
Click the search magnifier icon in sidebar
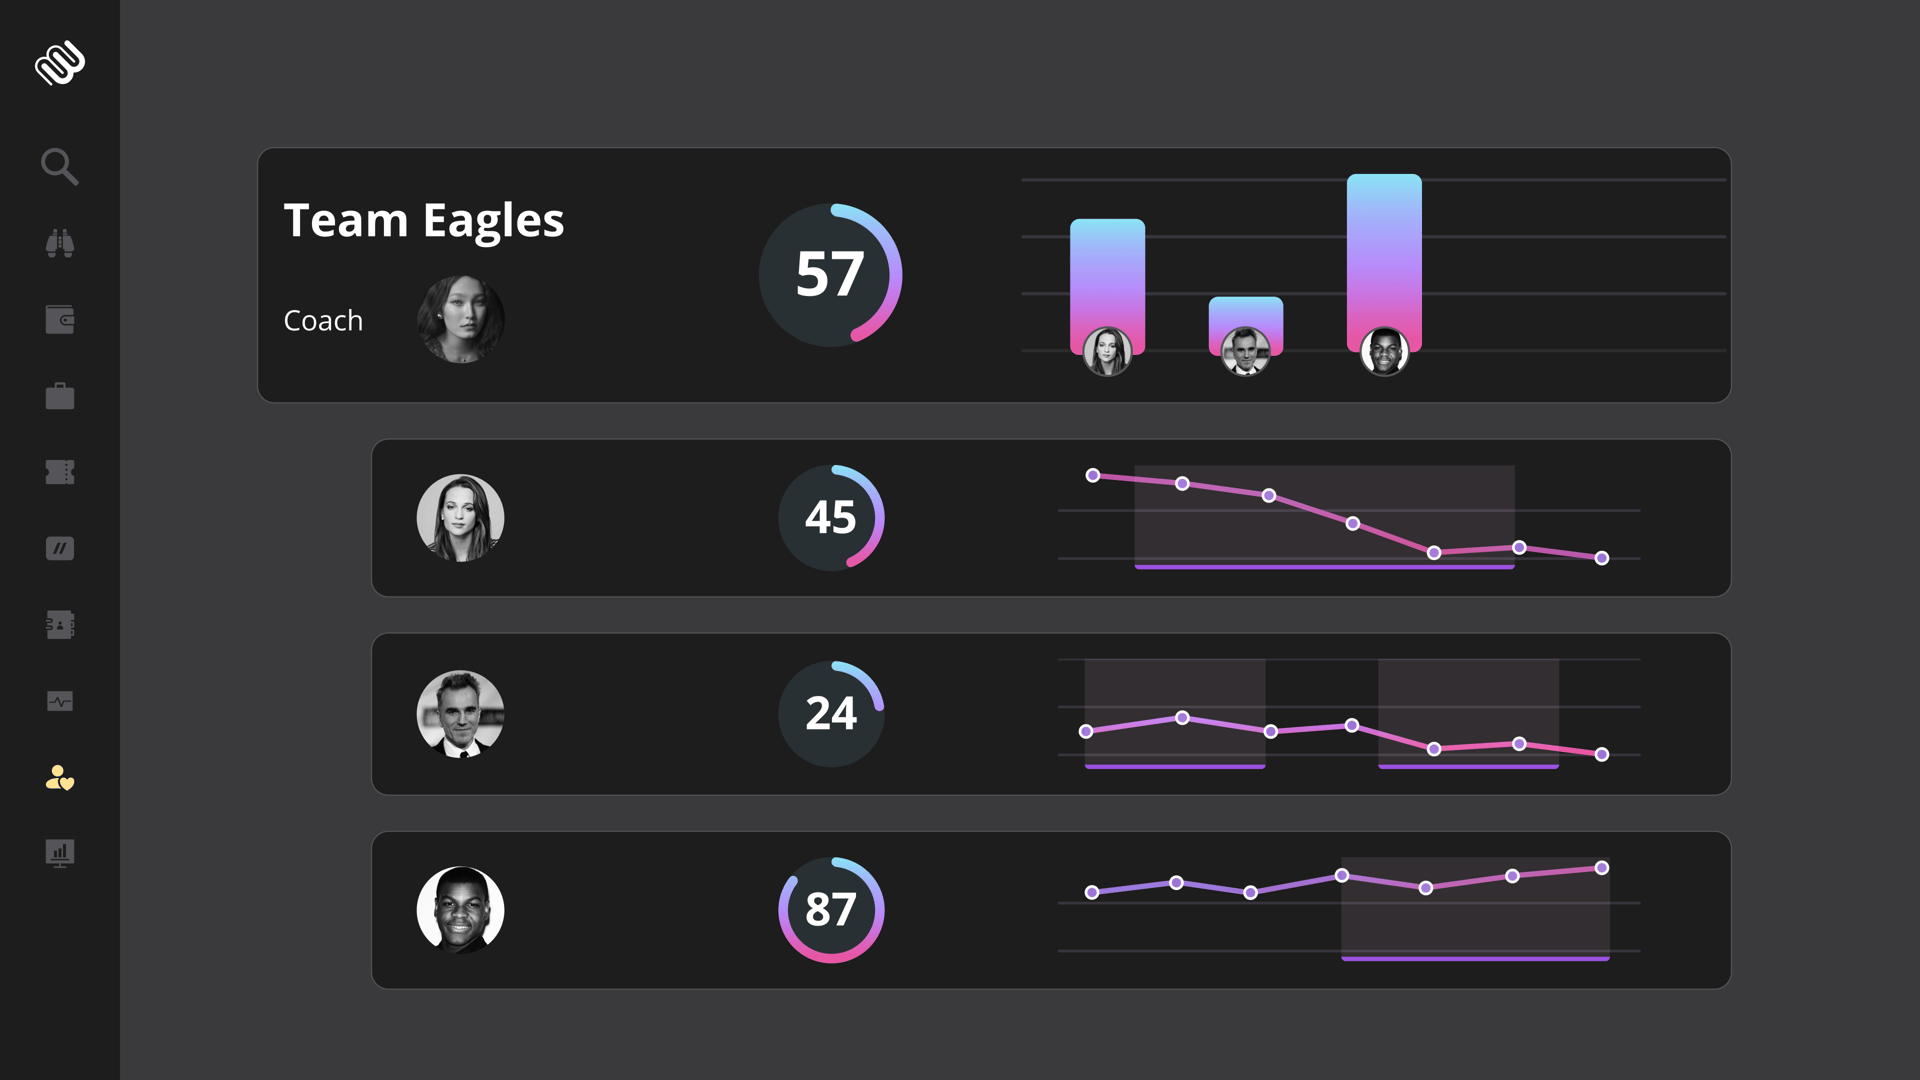click(59, 167)
